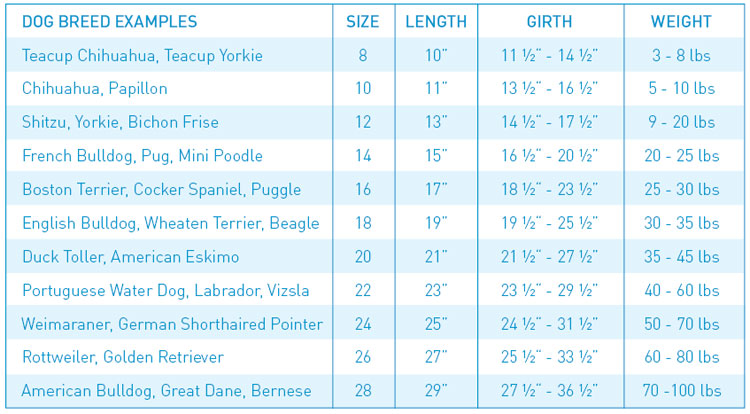
Task: Select the 16 ½" - 20 ½" girth cell
Action: (549, 156)
